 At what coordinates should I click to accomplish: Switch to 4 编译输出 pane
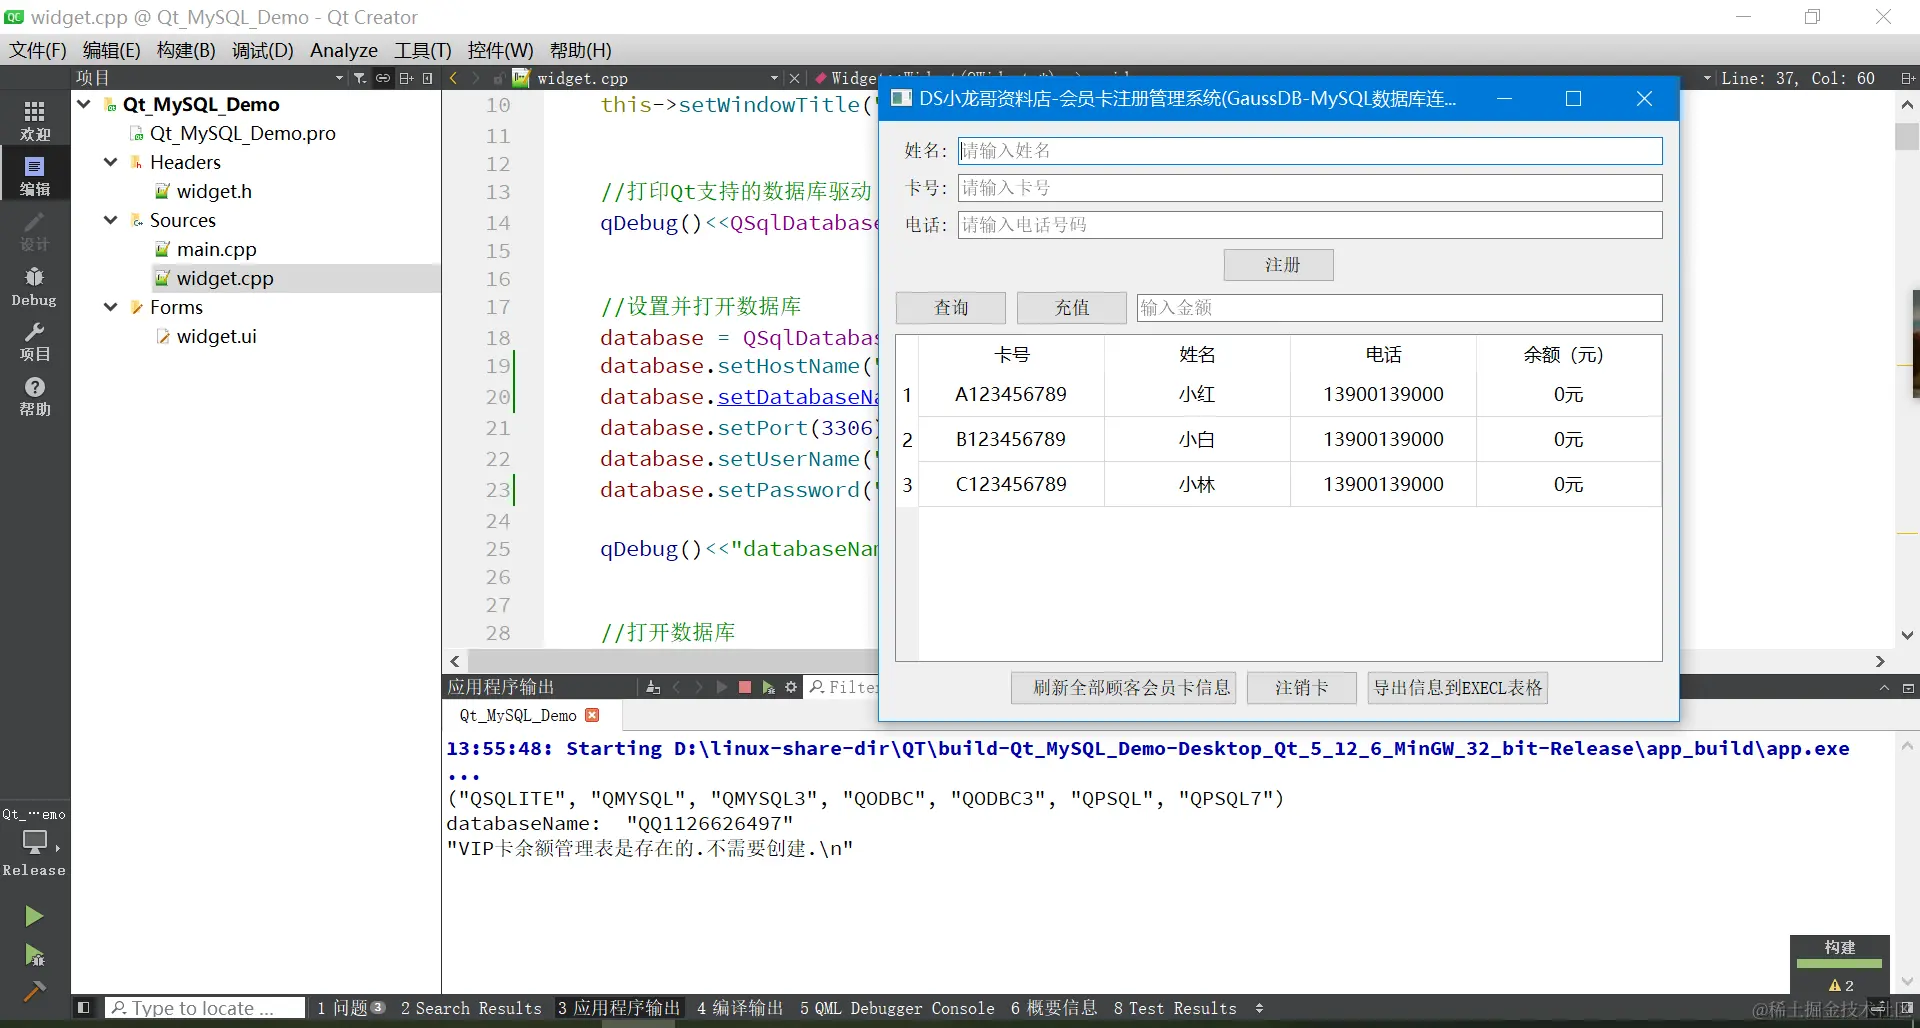pos(740,1008)
